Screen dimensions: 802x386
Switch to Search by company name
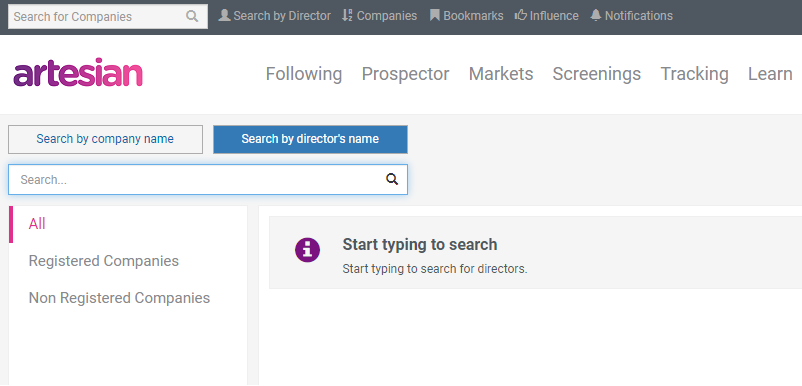point(105,139)
